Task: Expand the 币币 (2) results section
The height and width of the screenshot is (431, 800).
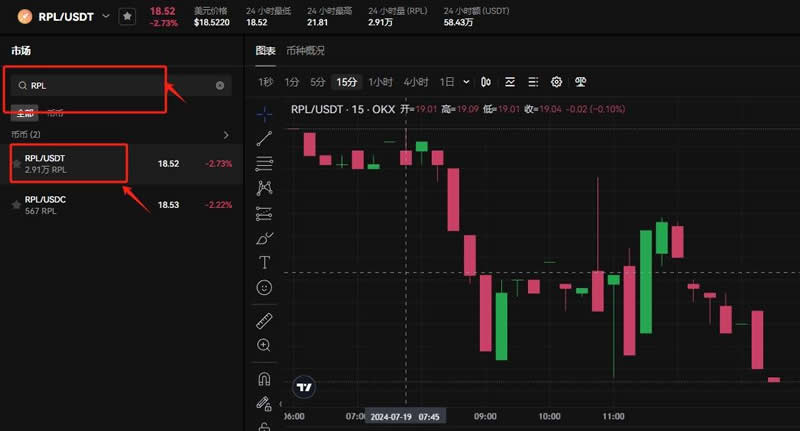Action: 226,135
